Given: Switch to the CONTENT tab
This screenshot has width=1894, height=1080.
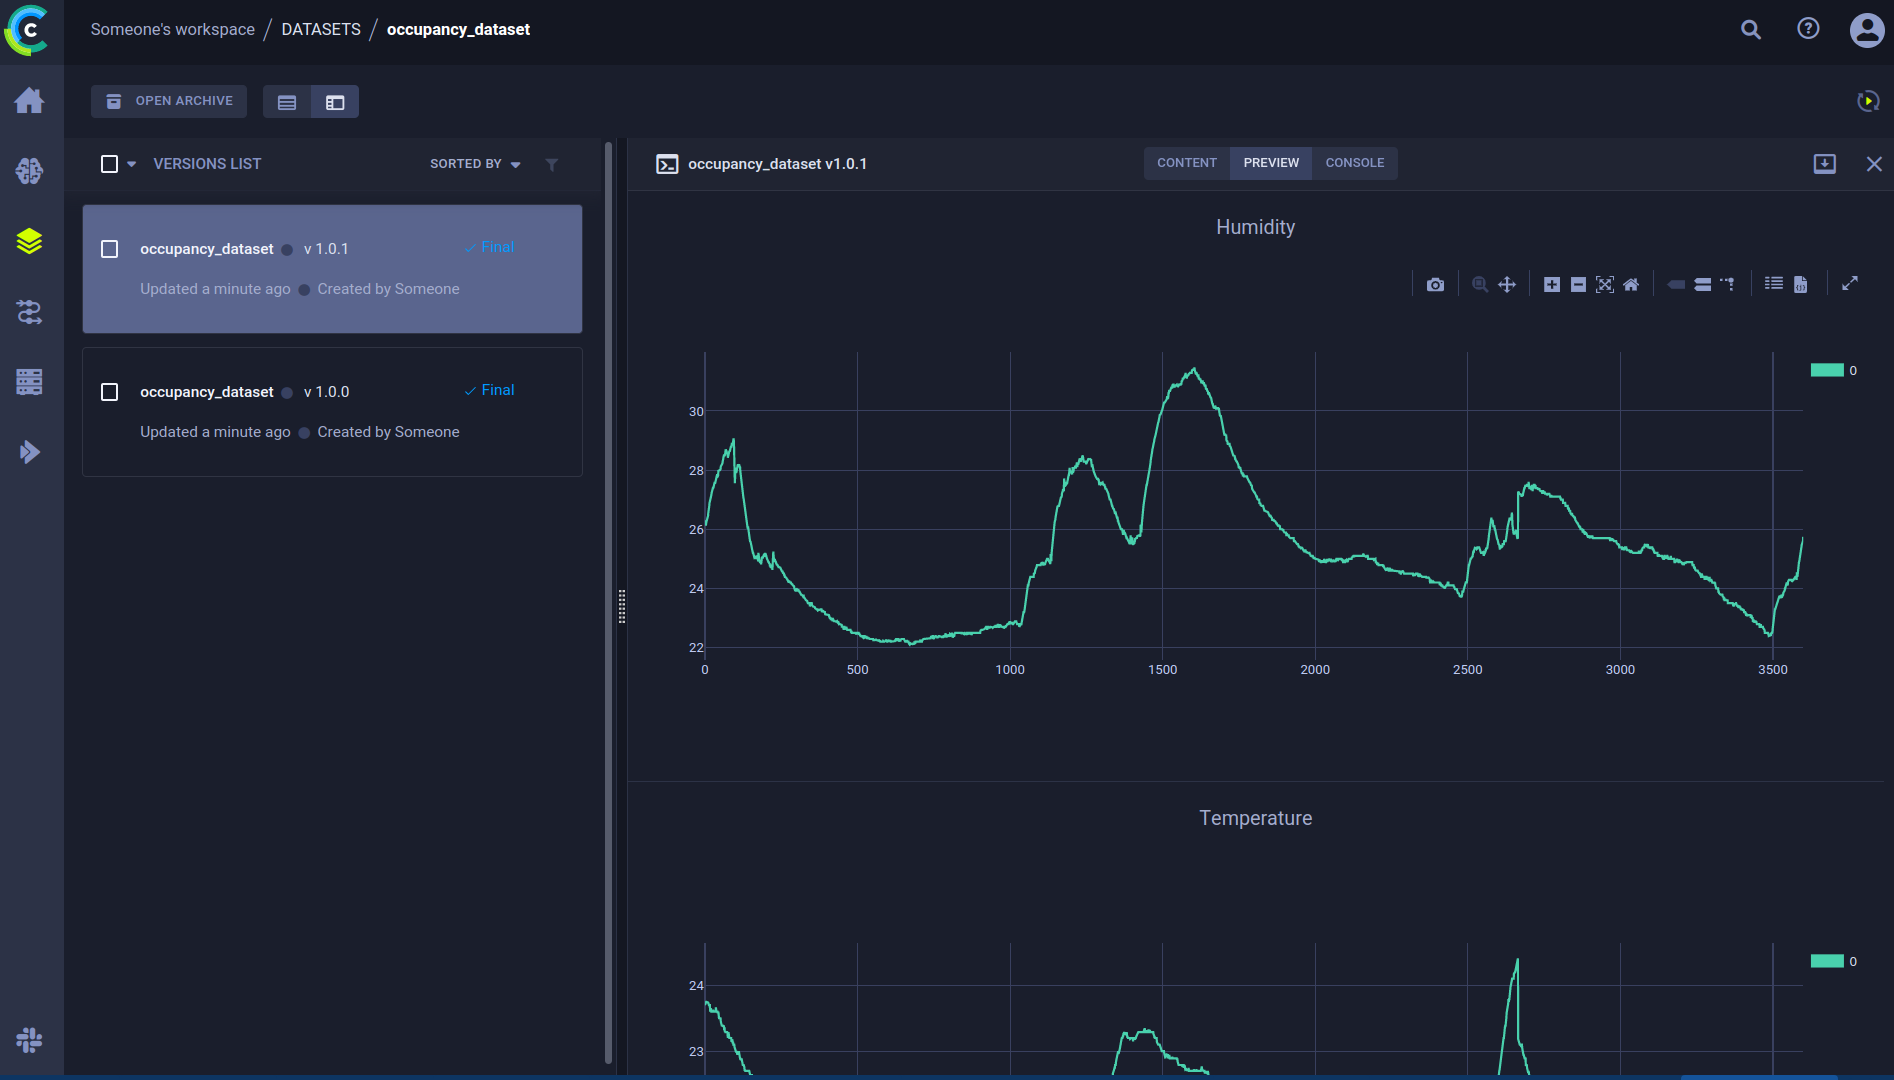Looking at the screenshot, I should (1187, 163).
